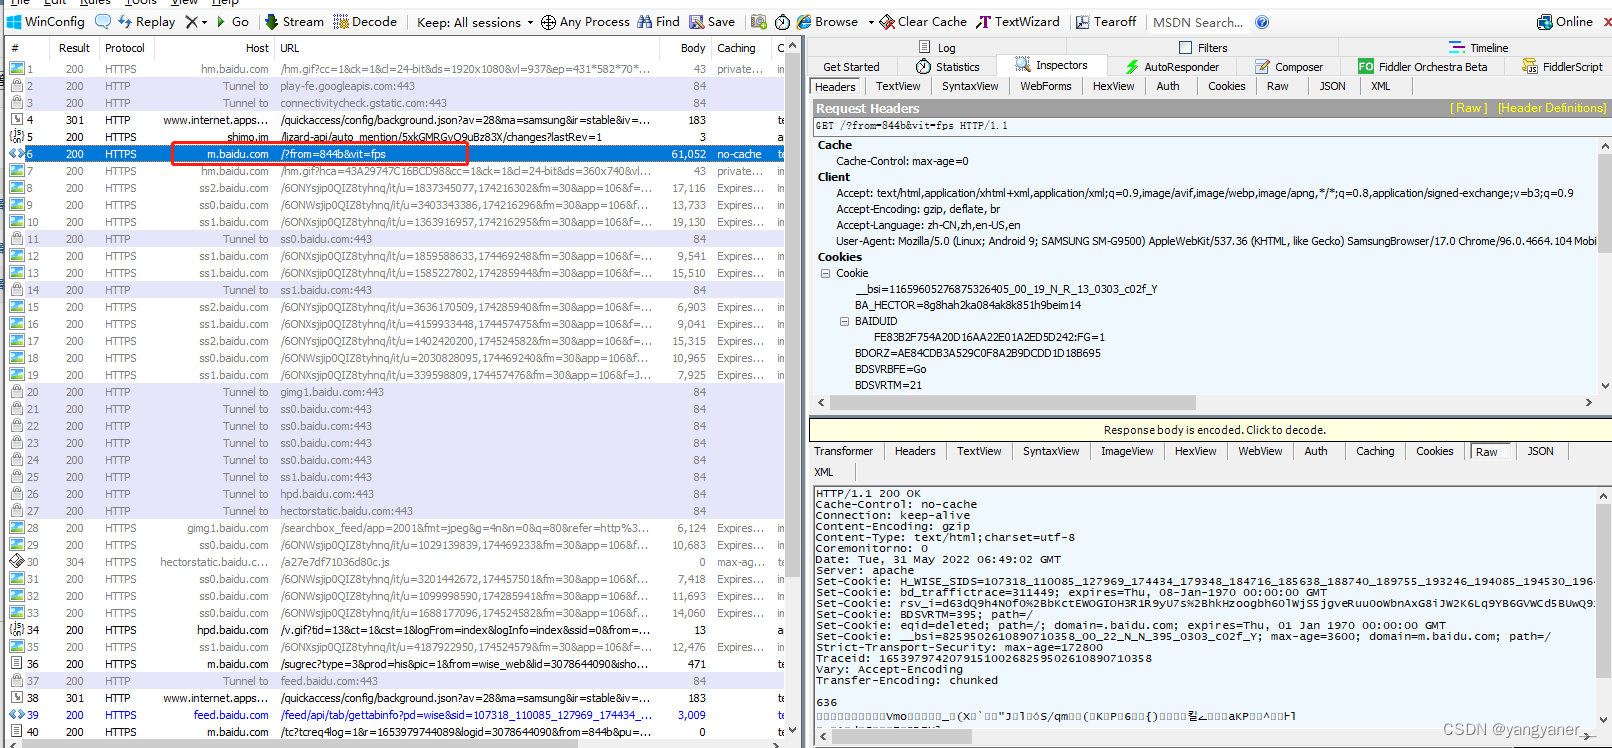Open the Get Started tab
This screenshot has width=1612, height=748.
pos(852,67)
